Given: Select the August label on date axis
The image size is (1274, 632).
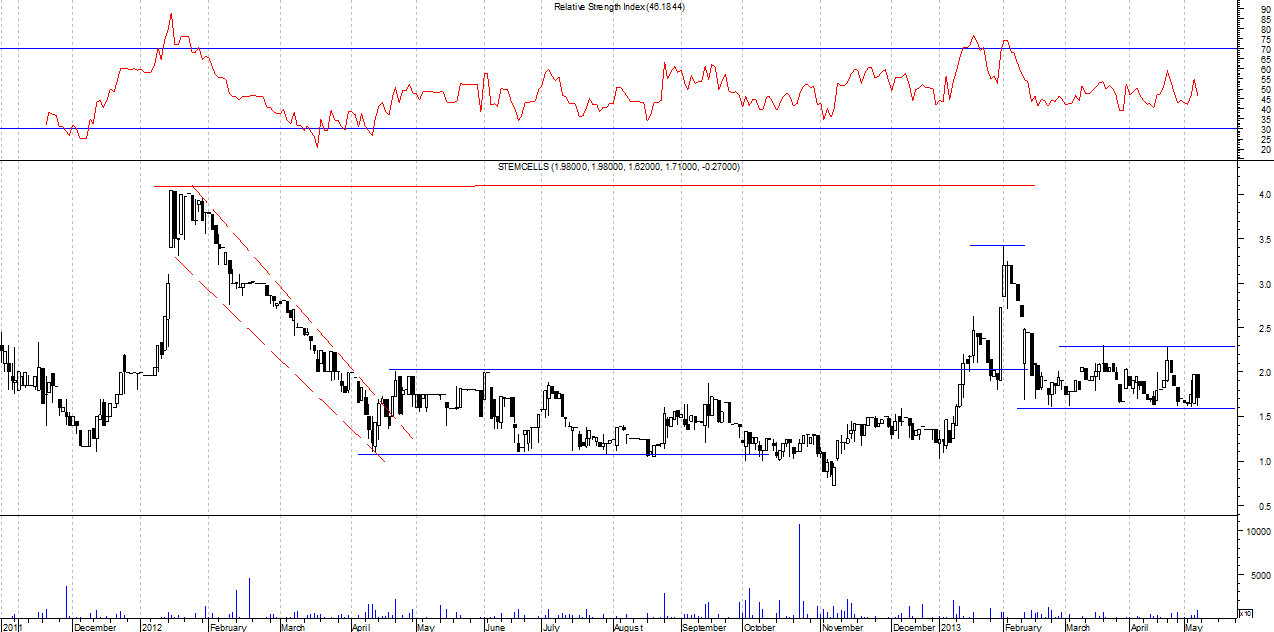Looking at the screenshot, I should click(629, 627).
